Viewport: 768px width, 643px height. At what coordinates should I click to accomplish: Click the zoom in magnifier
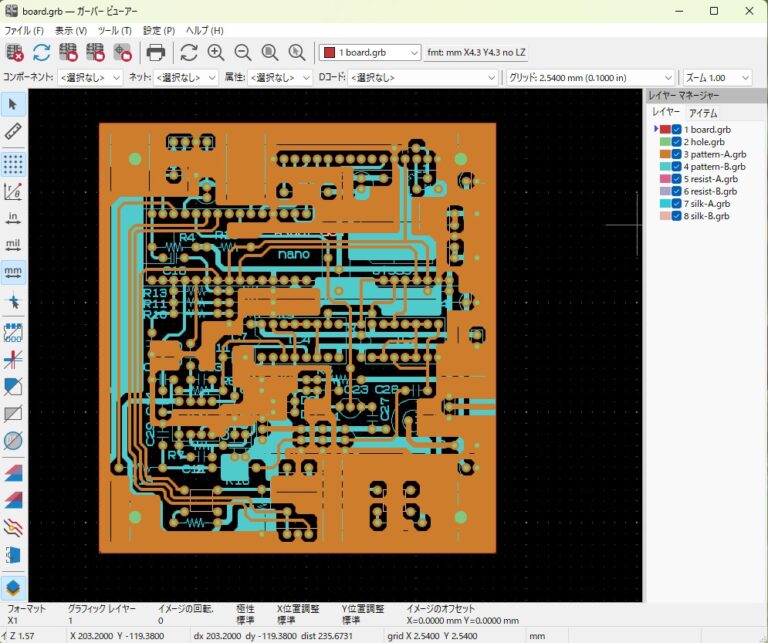pyautogui.click(x=215, y=52)
